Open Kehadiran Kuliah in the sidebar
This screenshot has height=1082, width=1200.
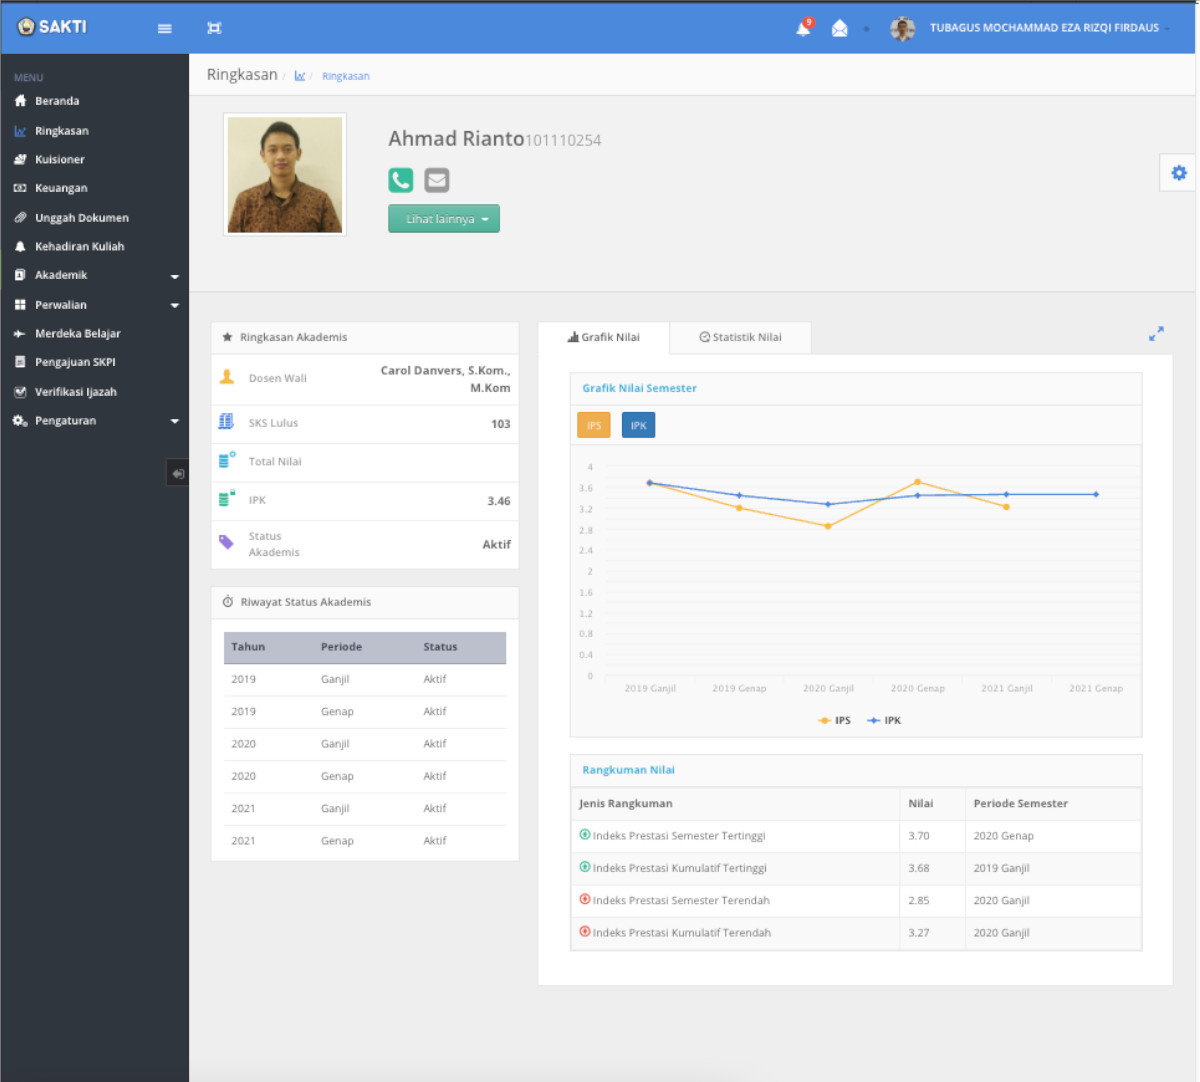pyautogui.click(x=79, y=246)
